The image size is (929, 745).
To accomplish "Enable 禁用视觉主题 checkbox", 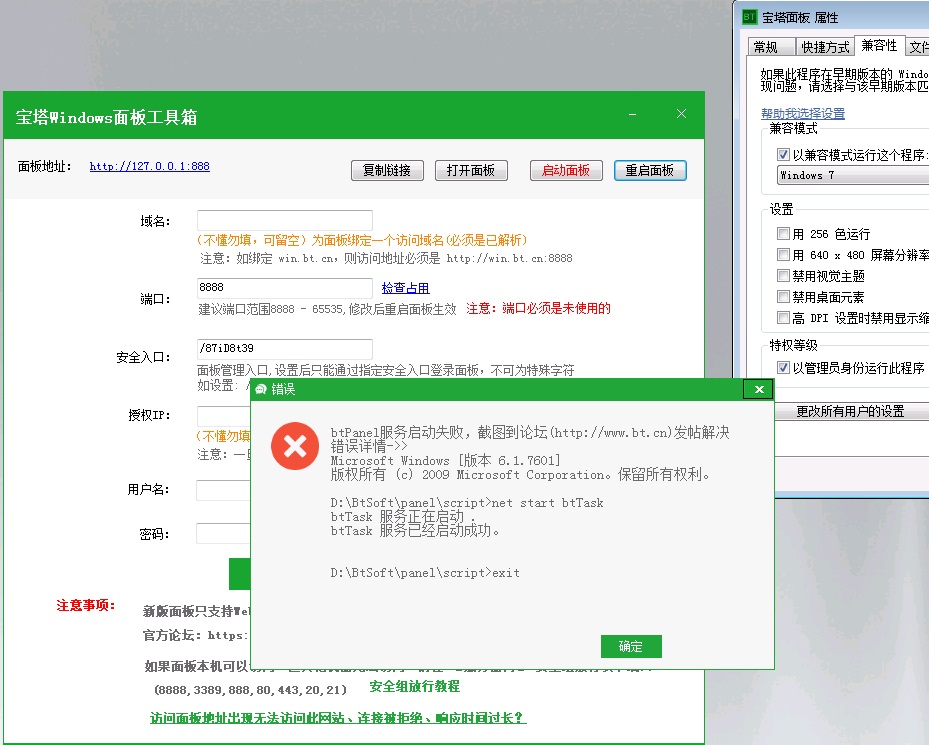I will pos(783,275).
